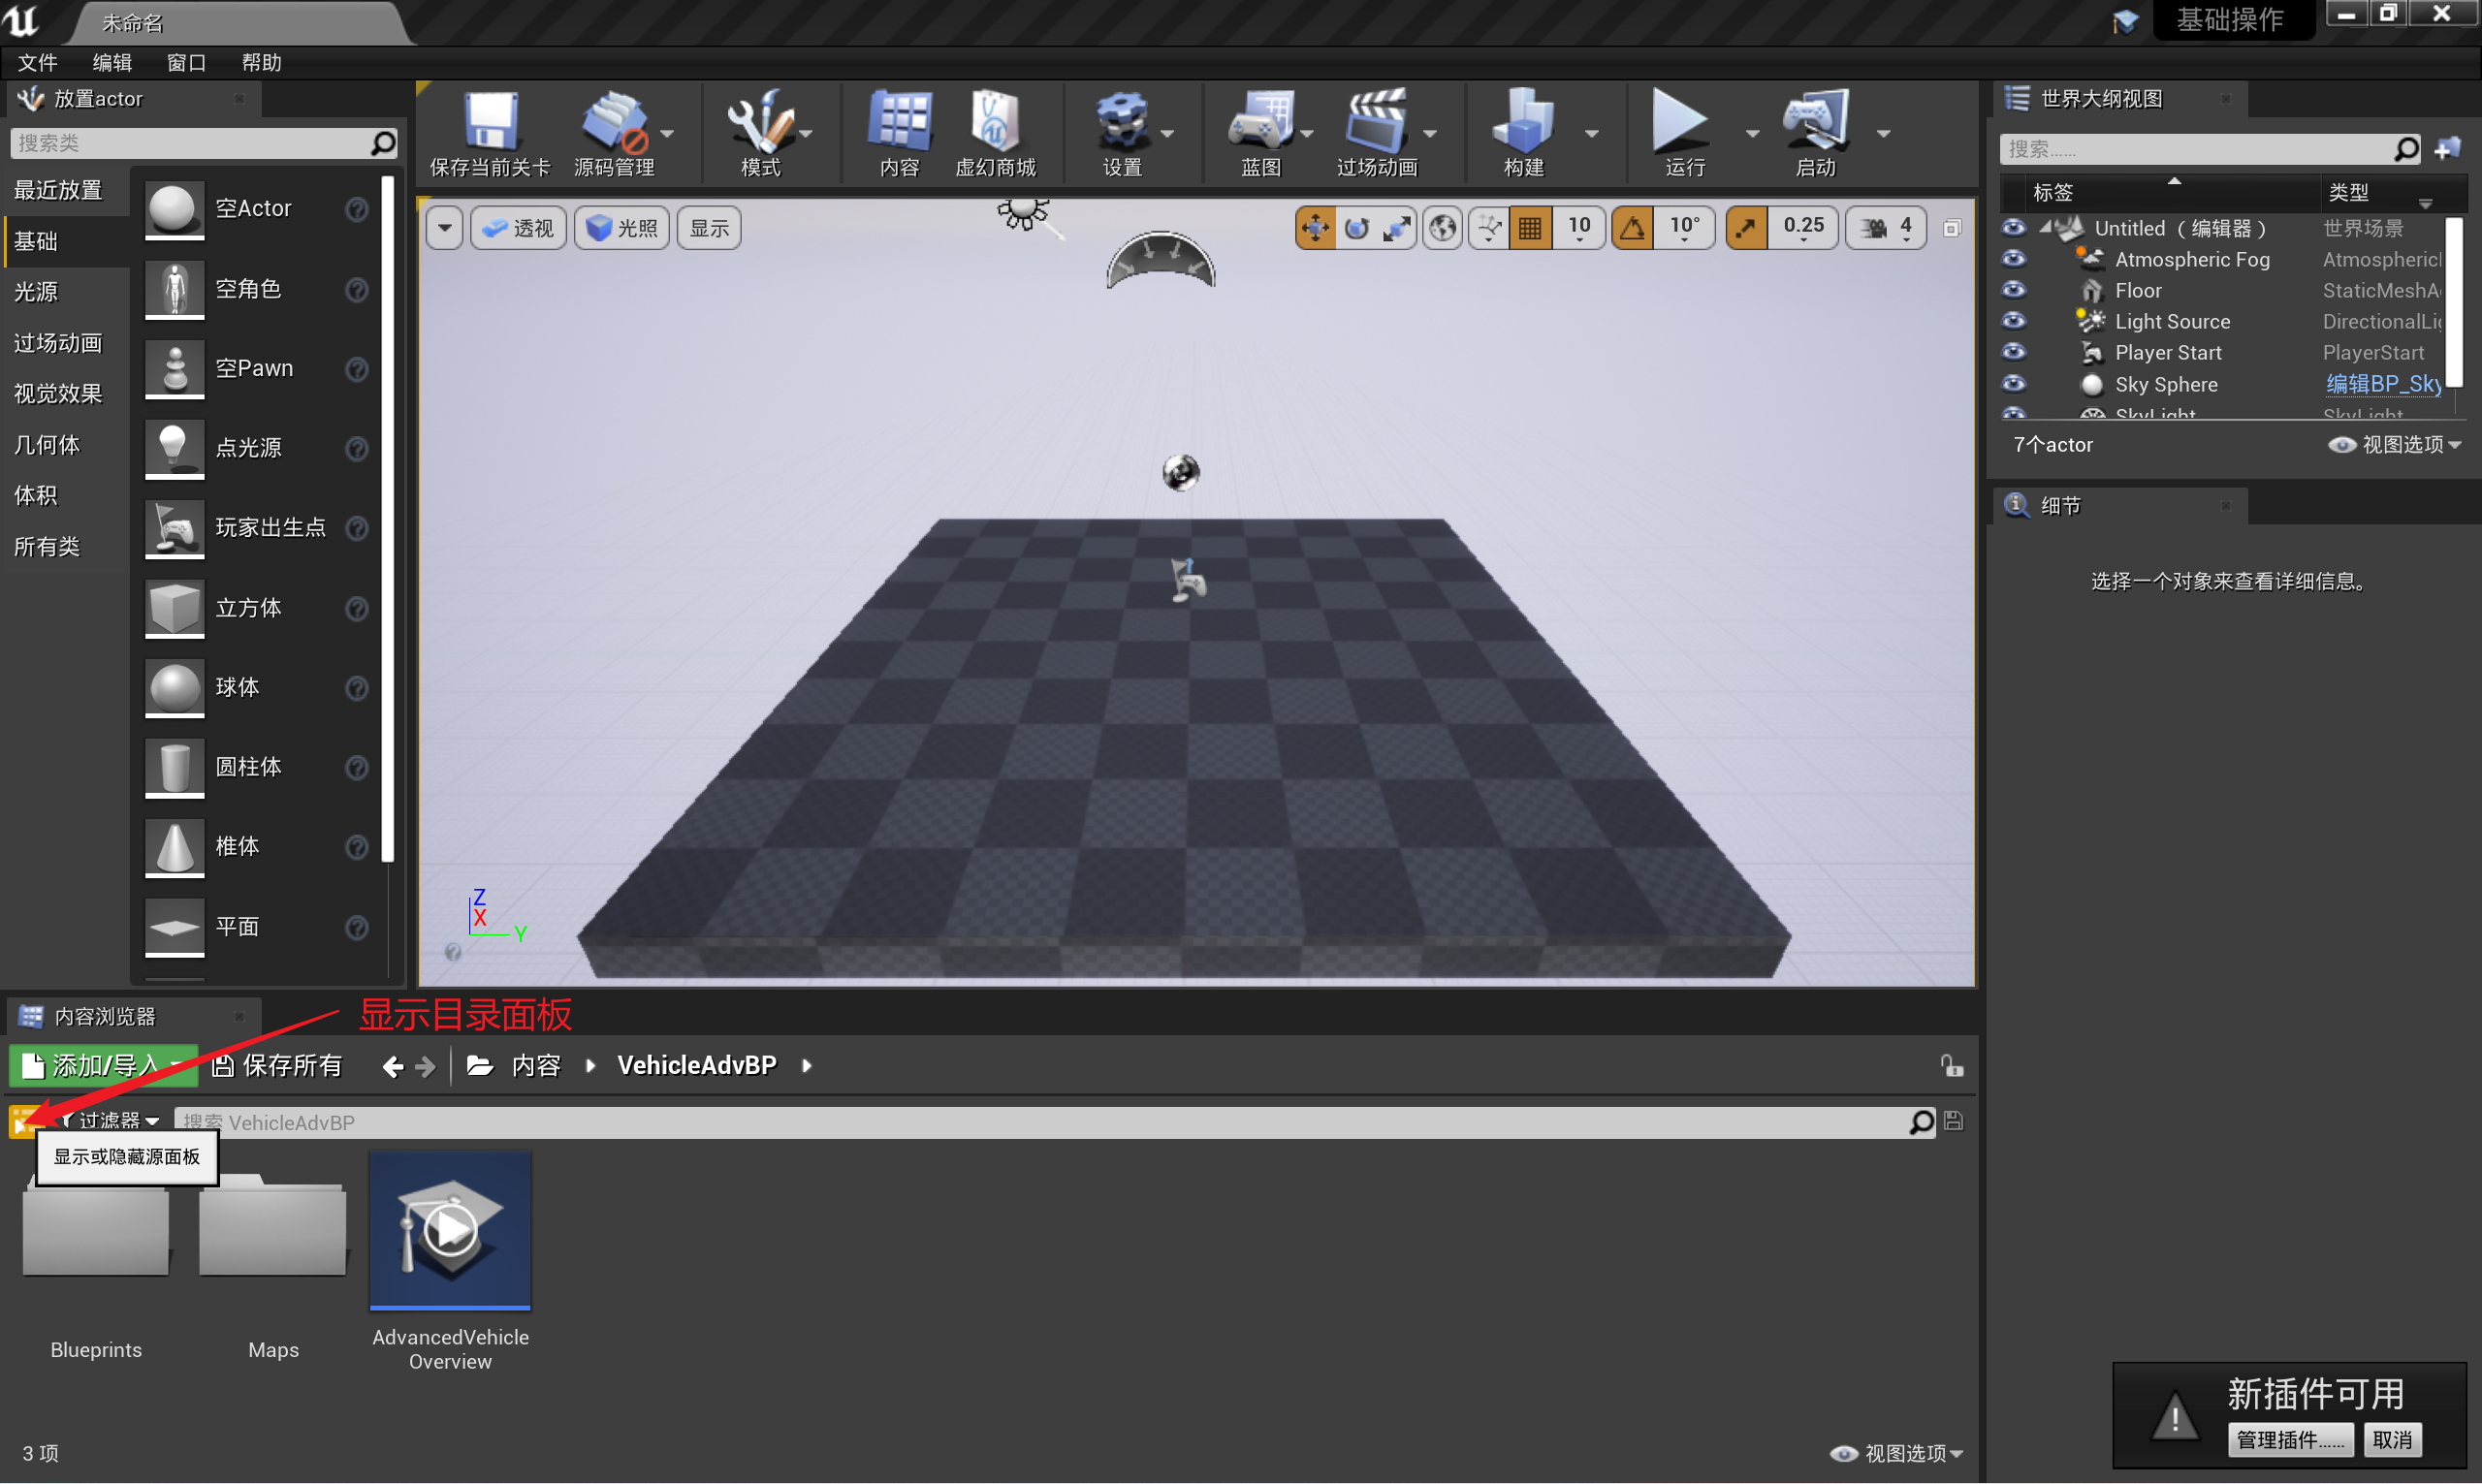Screen dimensions: 2482x1484
Task: Click the camera speed setting showing 4
Action: tap(1887, 228)
